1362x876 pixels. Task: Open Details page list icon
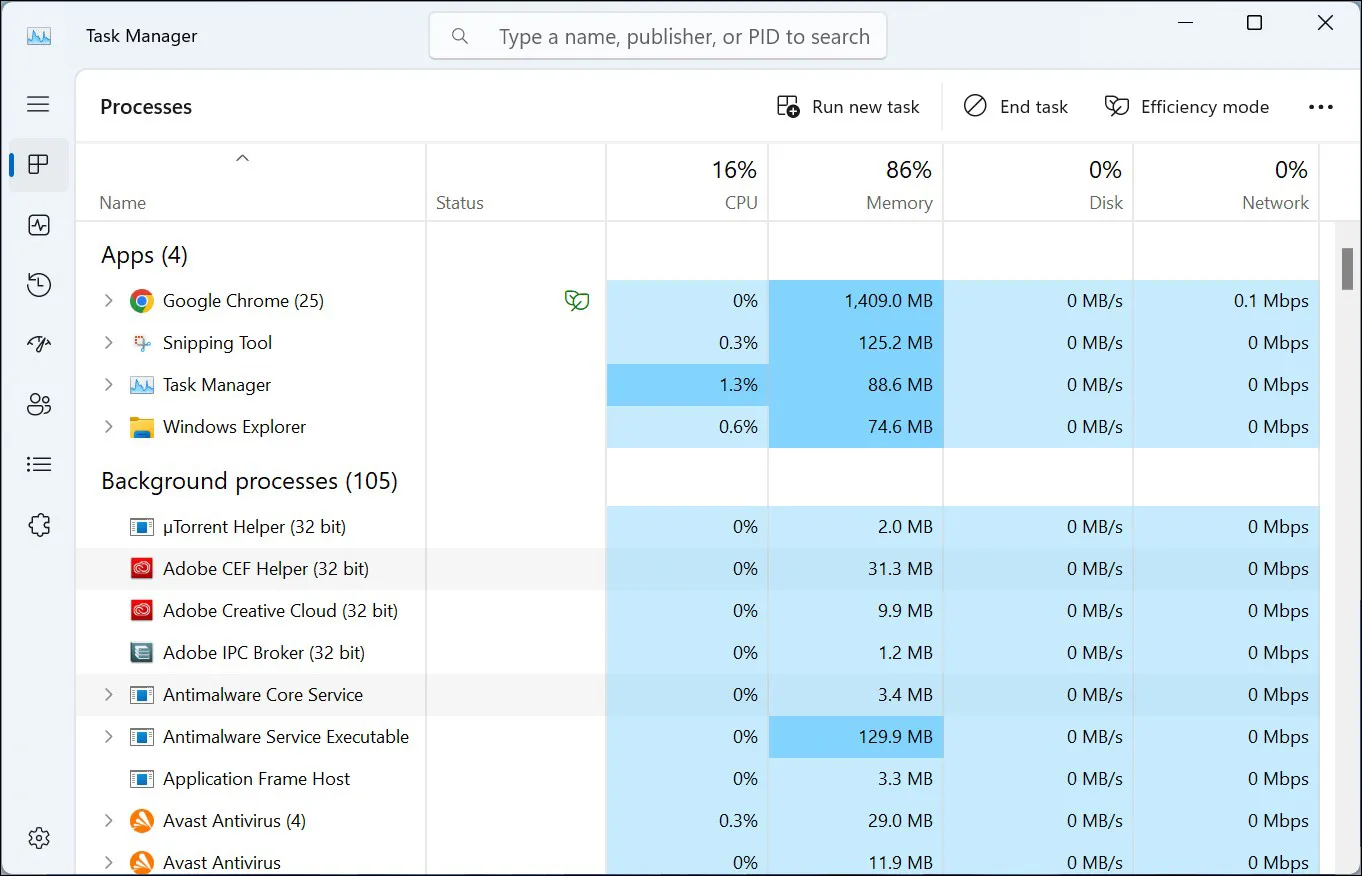[x=39, y=464]
